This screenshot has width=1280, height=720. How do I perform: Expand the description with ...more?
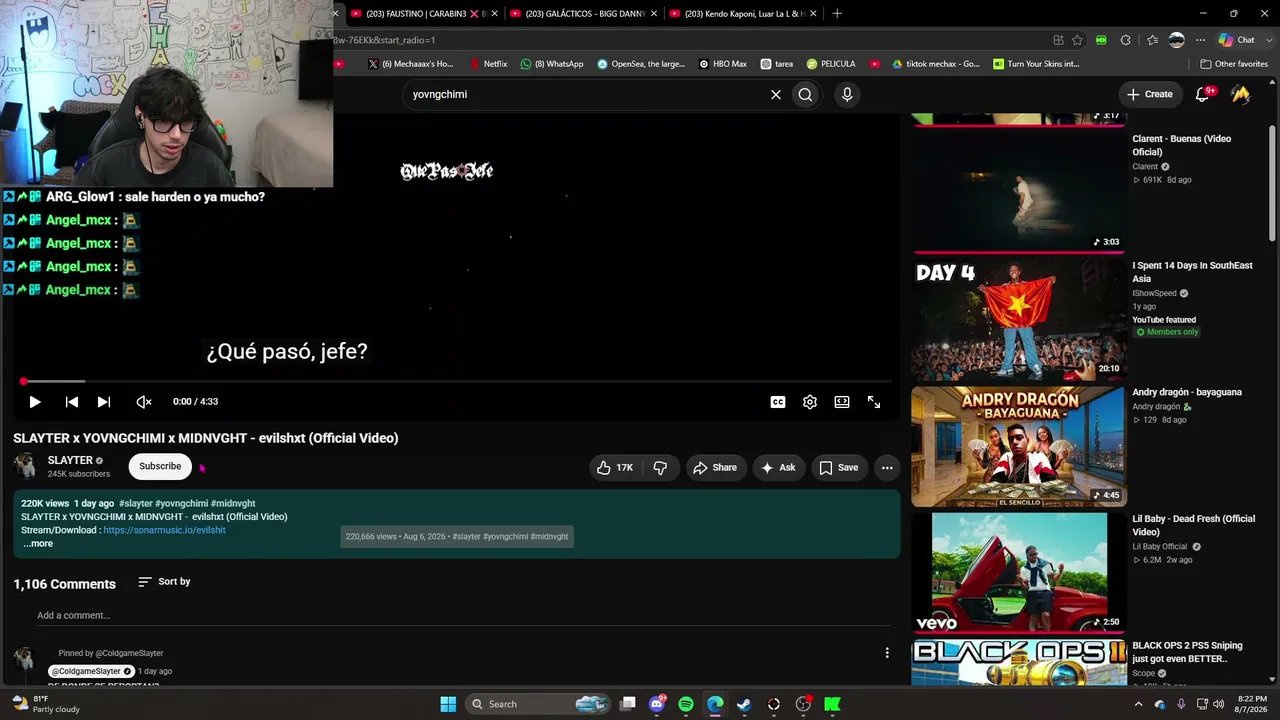[38, 544]
